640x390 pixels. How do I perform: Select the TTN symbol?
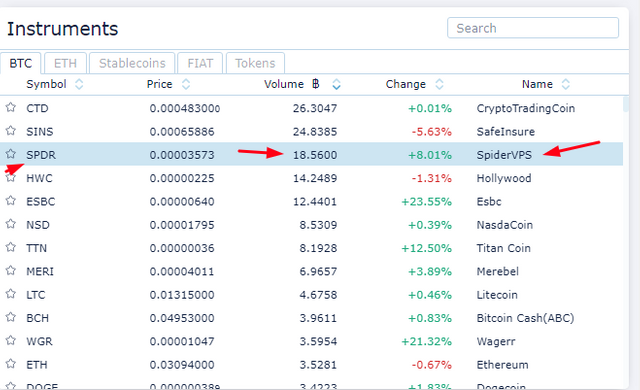pos(36,248)
